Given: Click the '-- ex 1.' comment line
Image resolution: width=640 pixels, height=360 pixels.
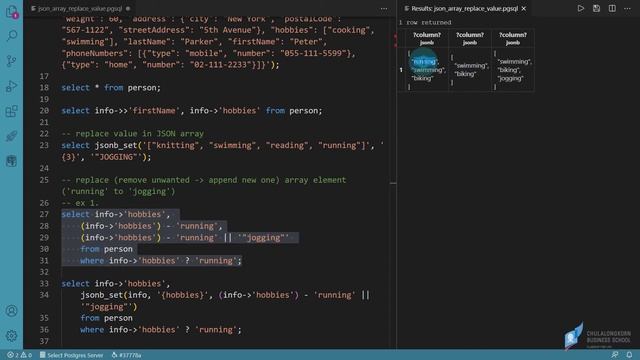Looking at the screenshot, I should point(80,203).
